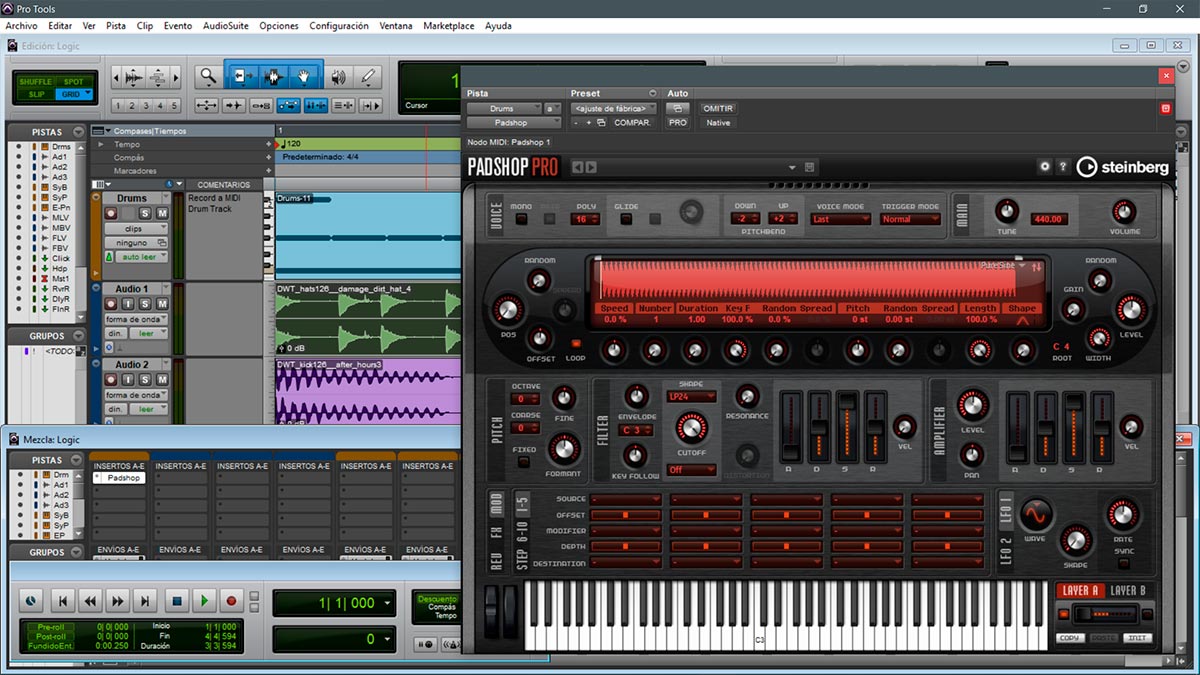Toggle the Glide switch in Padshop
This screenshot has width=1200, height=675.
click(x=626, y=219)
